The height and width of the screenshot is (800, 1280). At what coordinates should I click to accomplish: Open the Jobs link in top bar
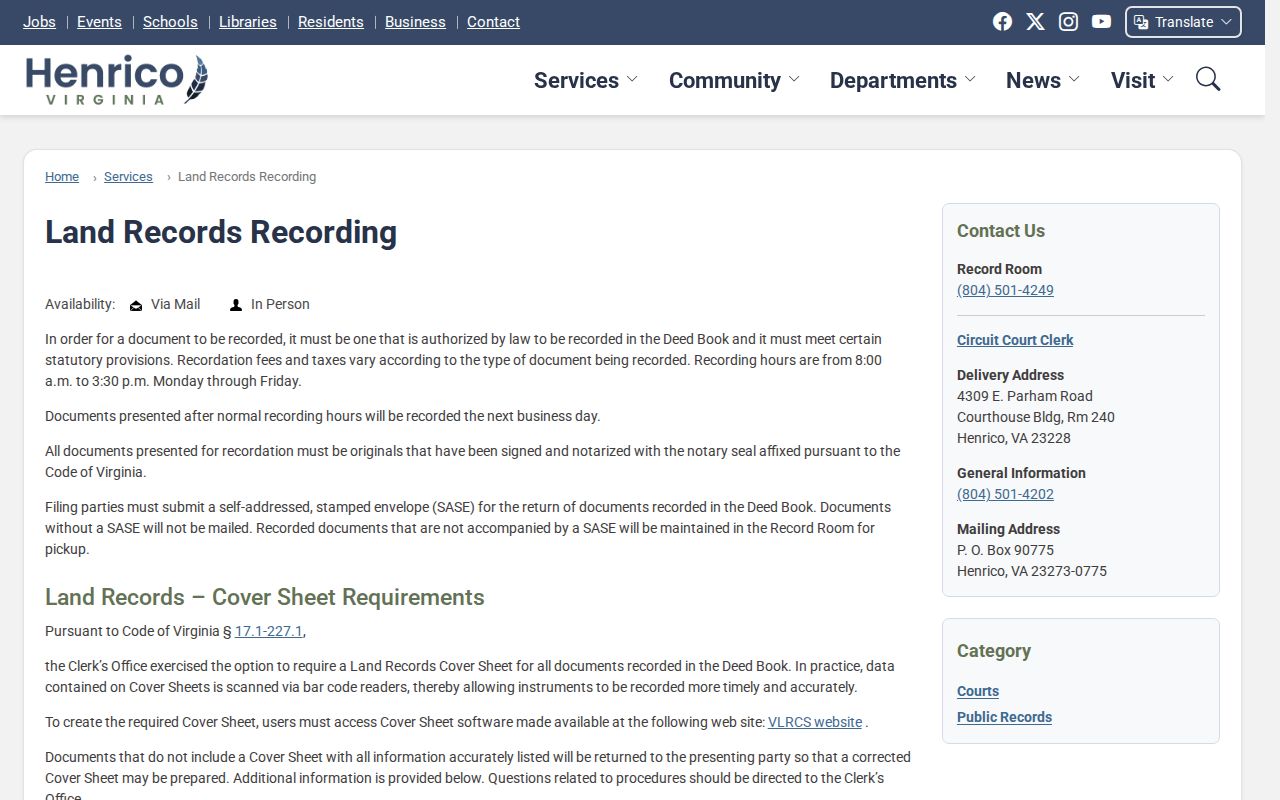click(x=39, y=22)
